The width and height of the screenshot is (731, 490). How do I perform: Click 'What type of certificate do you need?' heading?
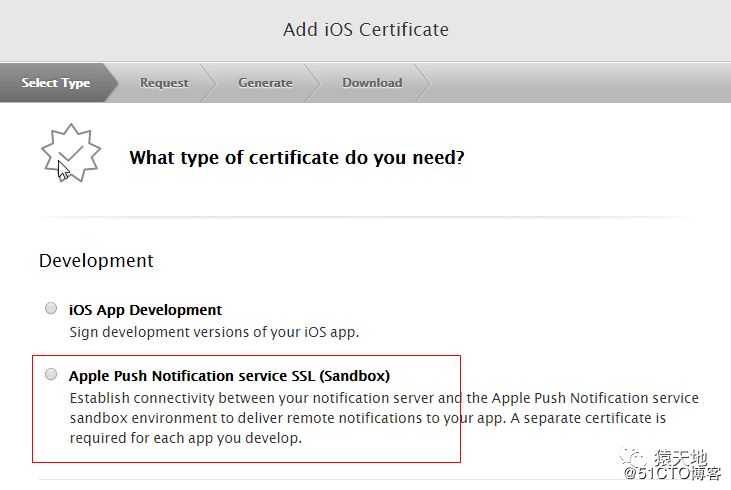[x=297, y=158]
